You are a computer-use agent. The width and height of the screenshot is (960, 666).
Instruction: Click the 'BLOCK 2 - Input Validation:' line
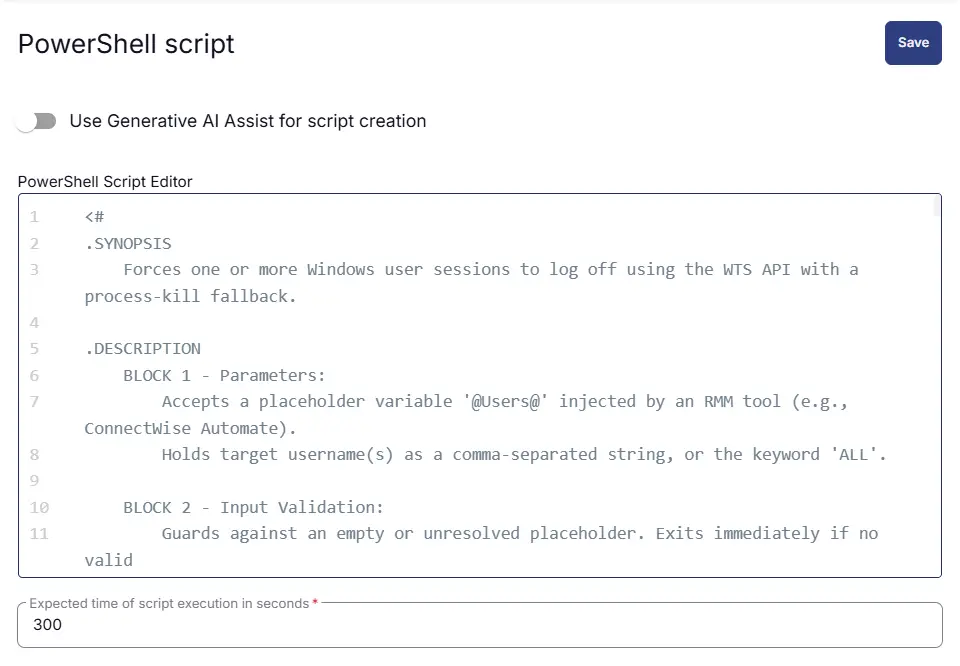tap(253, 507)
